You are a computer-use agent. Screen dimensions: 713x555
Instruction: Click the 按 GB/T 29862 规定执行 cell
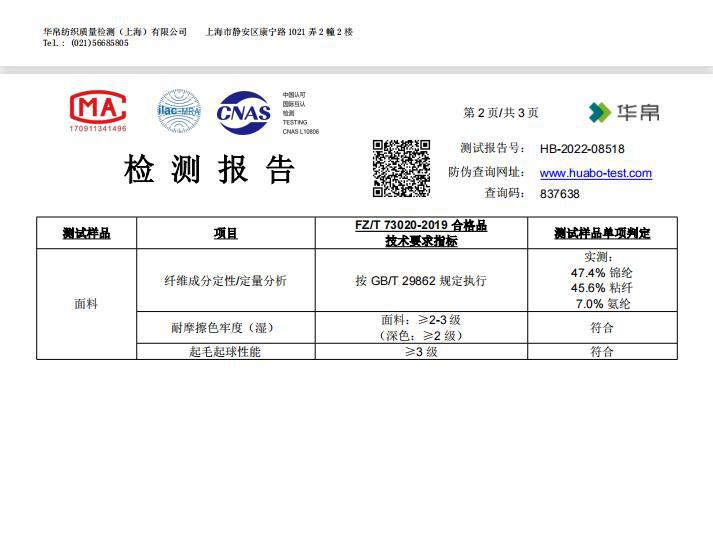click(421, 281)
